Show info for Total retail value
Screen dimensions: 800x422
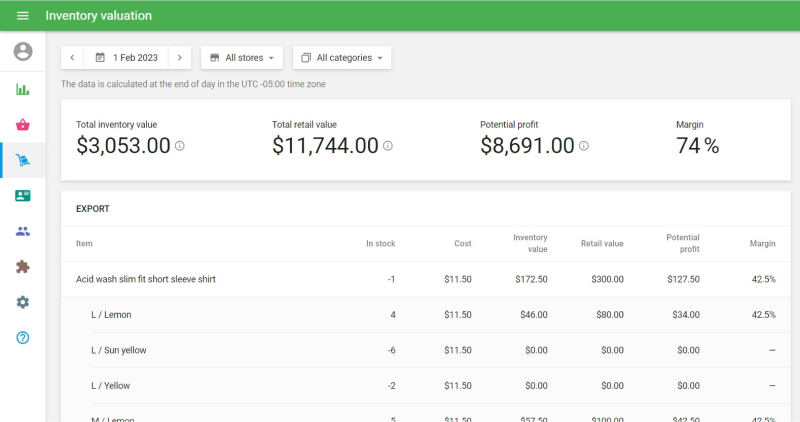coord(388,146)
